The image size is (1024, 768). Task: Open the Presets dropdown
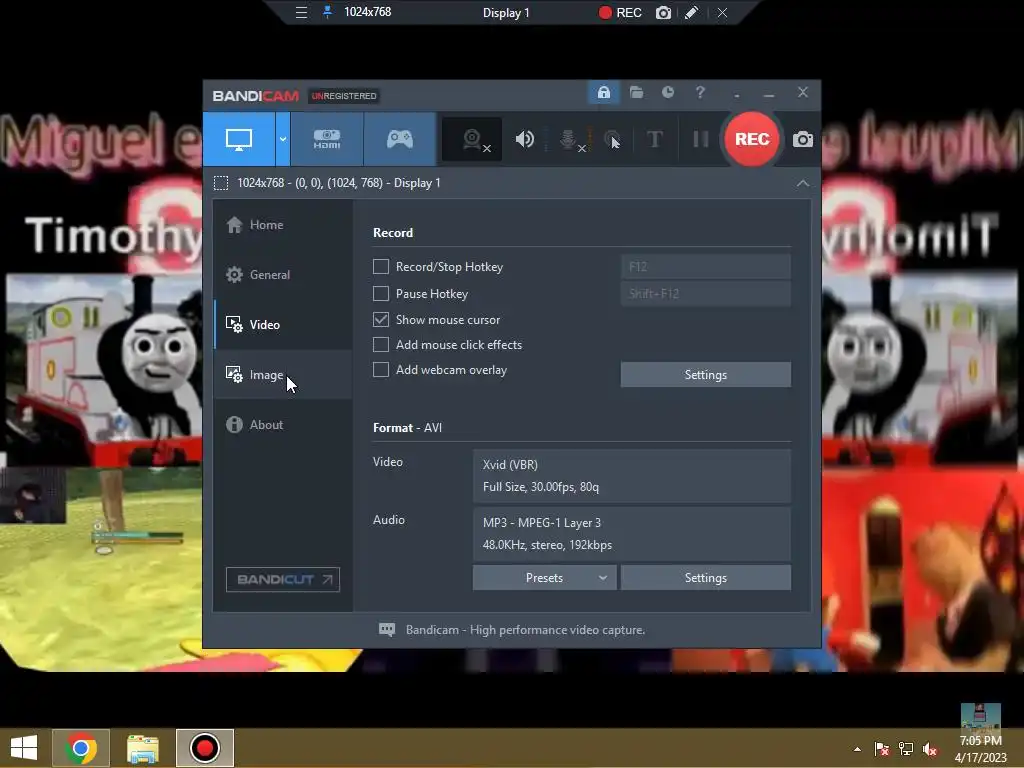pos(545,578)
